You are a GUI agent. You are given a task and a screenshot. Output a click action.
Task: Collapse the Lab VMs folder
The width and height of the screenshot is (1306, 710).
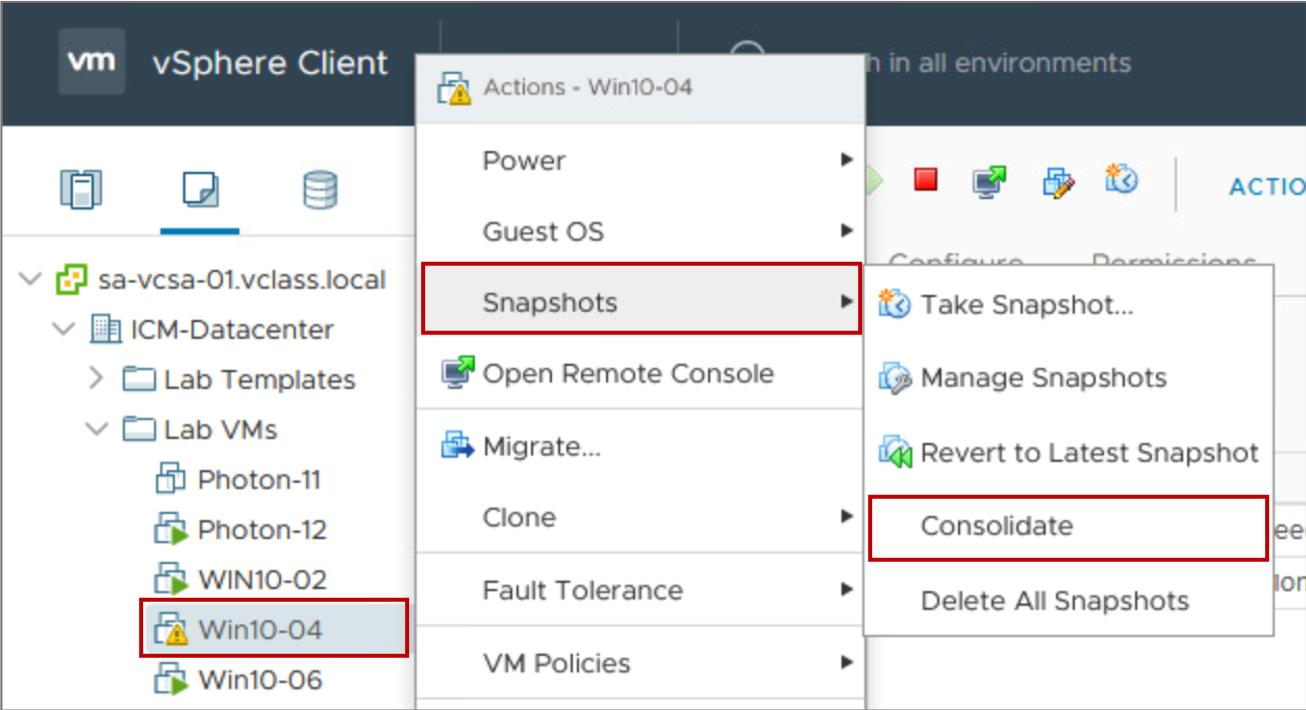(98, 429)
